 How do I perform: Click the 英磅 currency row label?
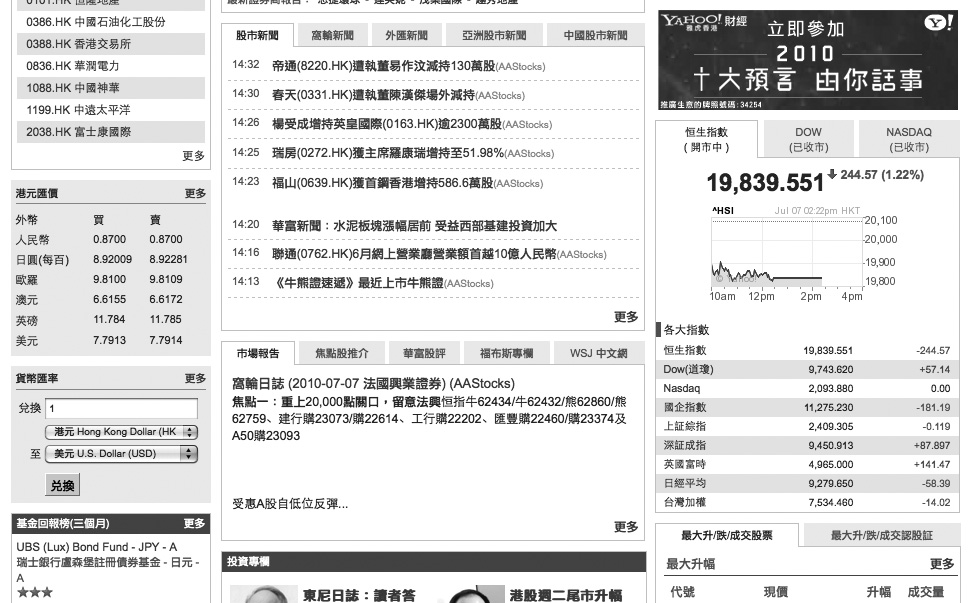click(x=27, y=320)
